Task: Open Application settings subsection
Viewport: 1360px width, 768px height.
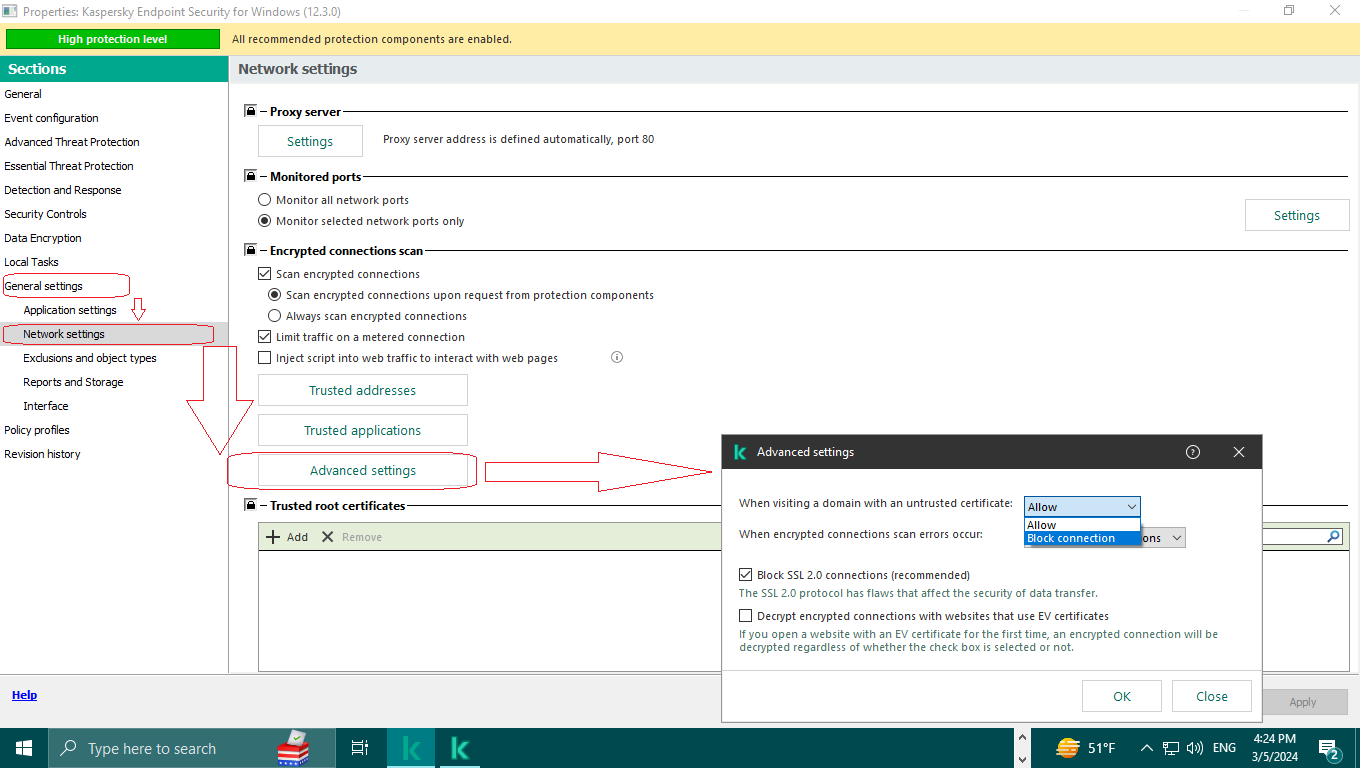Action: click(x=70, y=310)
